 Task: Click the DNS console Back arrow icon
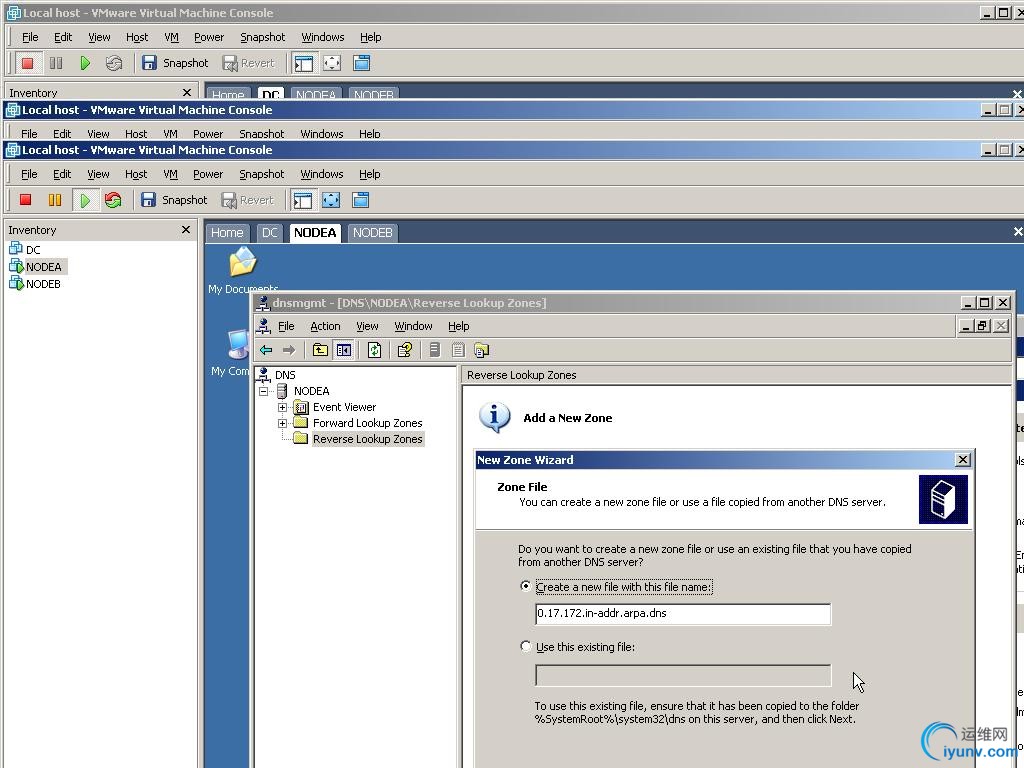(x=266, y=350)
